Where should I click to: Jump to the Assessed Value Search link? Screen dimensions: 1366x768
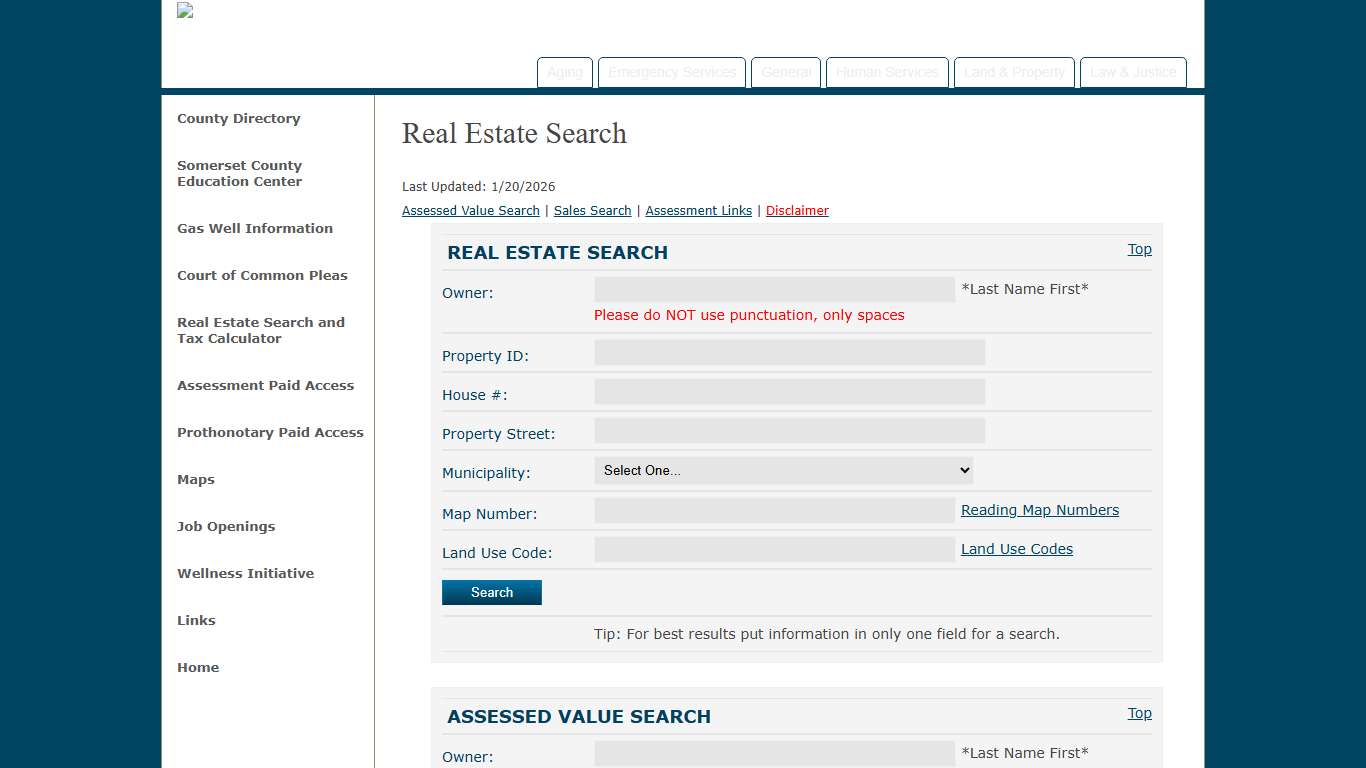click(470, 211)
